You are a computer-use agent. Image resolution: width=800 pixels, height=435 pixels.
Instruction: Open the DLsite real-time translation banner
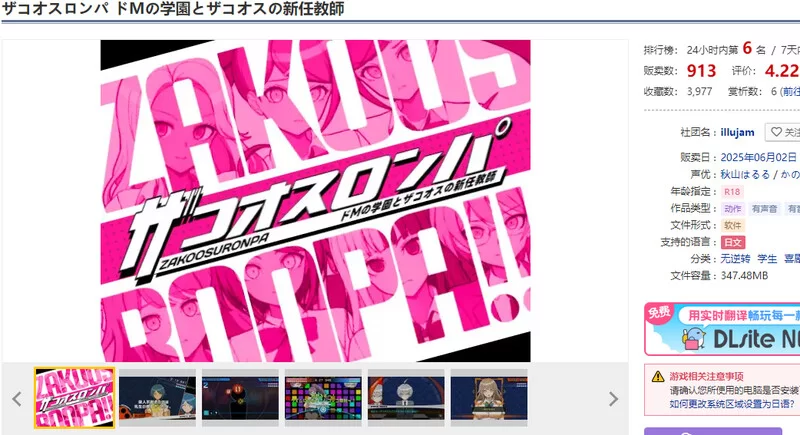click(722, 329)
